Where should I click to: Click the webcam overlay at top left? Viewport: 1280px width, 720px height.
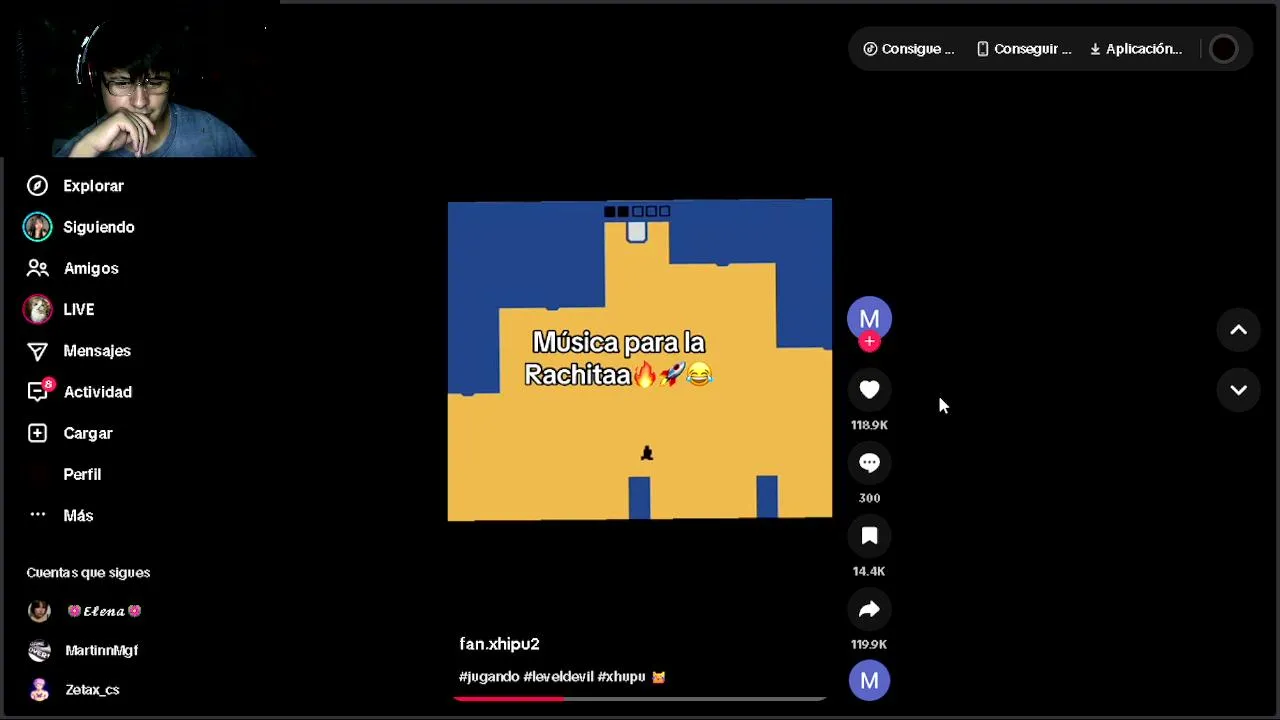[140, 80]
